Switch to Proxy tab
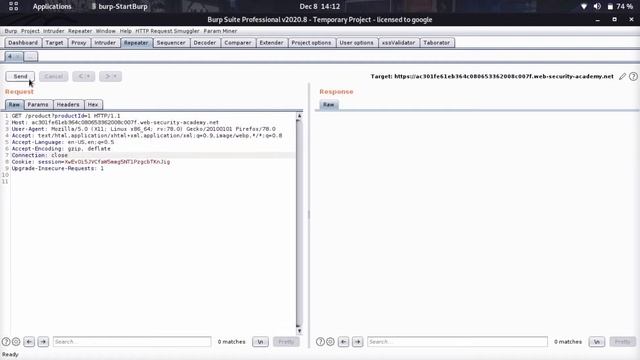The height and width of the screenshot is (360, 640). coord(79,43)
